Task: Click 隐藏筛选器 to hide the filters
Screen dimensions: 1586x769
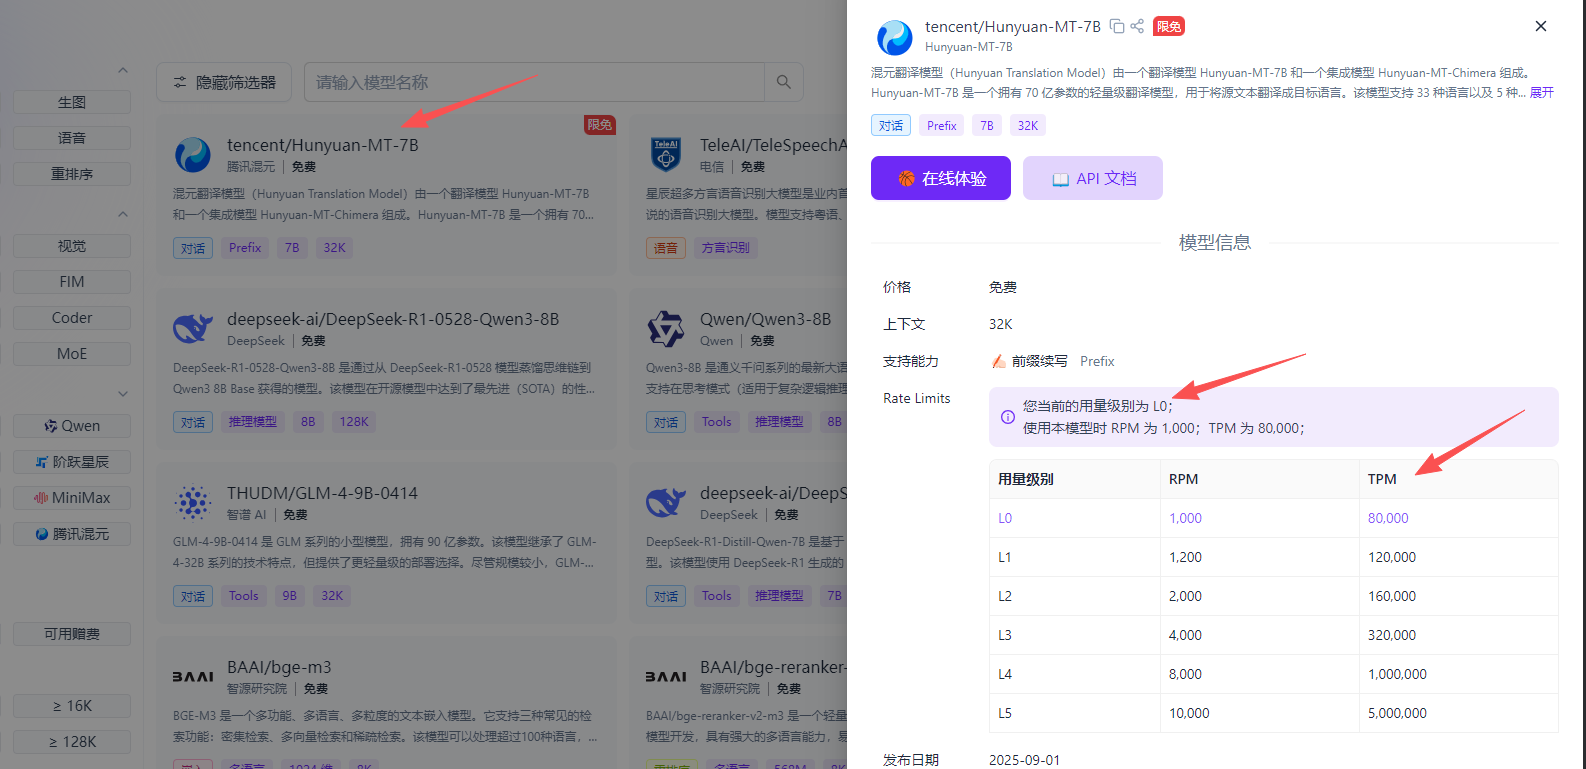Action: point(224,82)
